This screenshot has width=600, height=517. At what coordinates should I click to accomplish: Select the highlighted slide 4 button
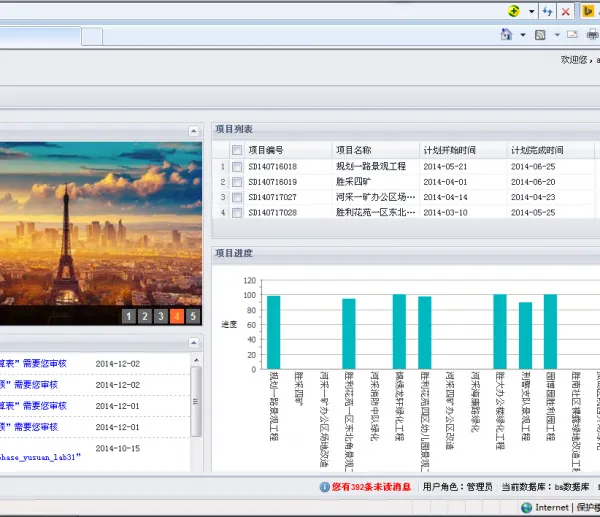177,316
